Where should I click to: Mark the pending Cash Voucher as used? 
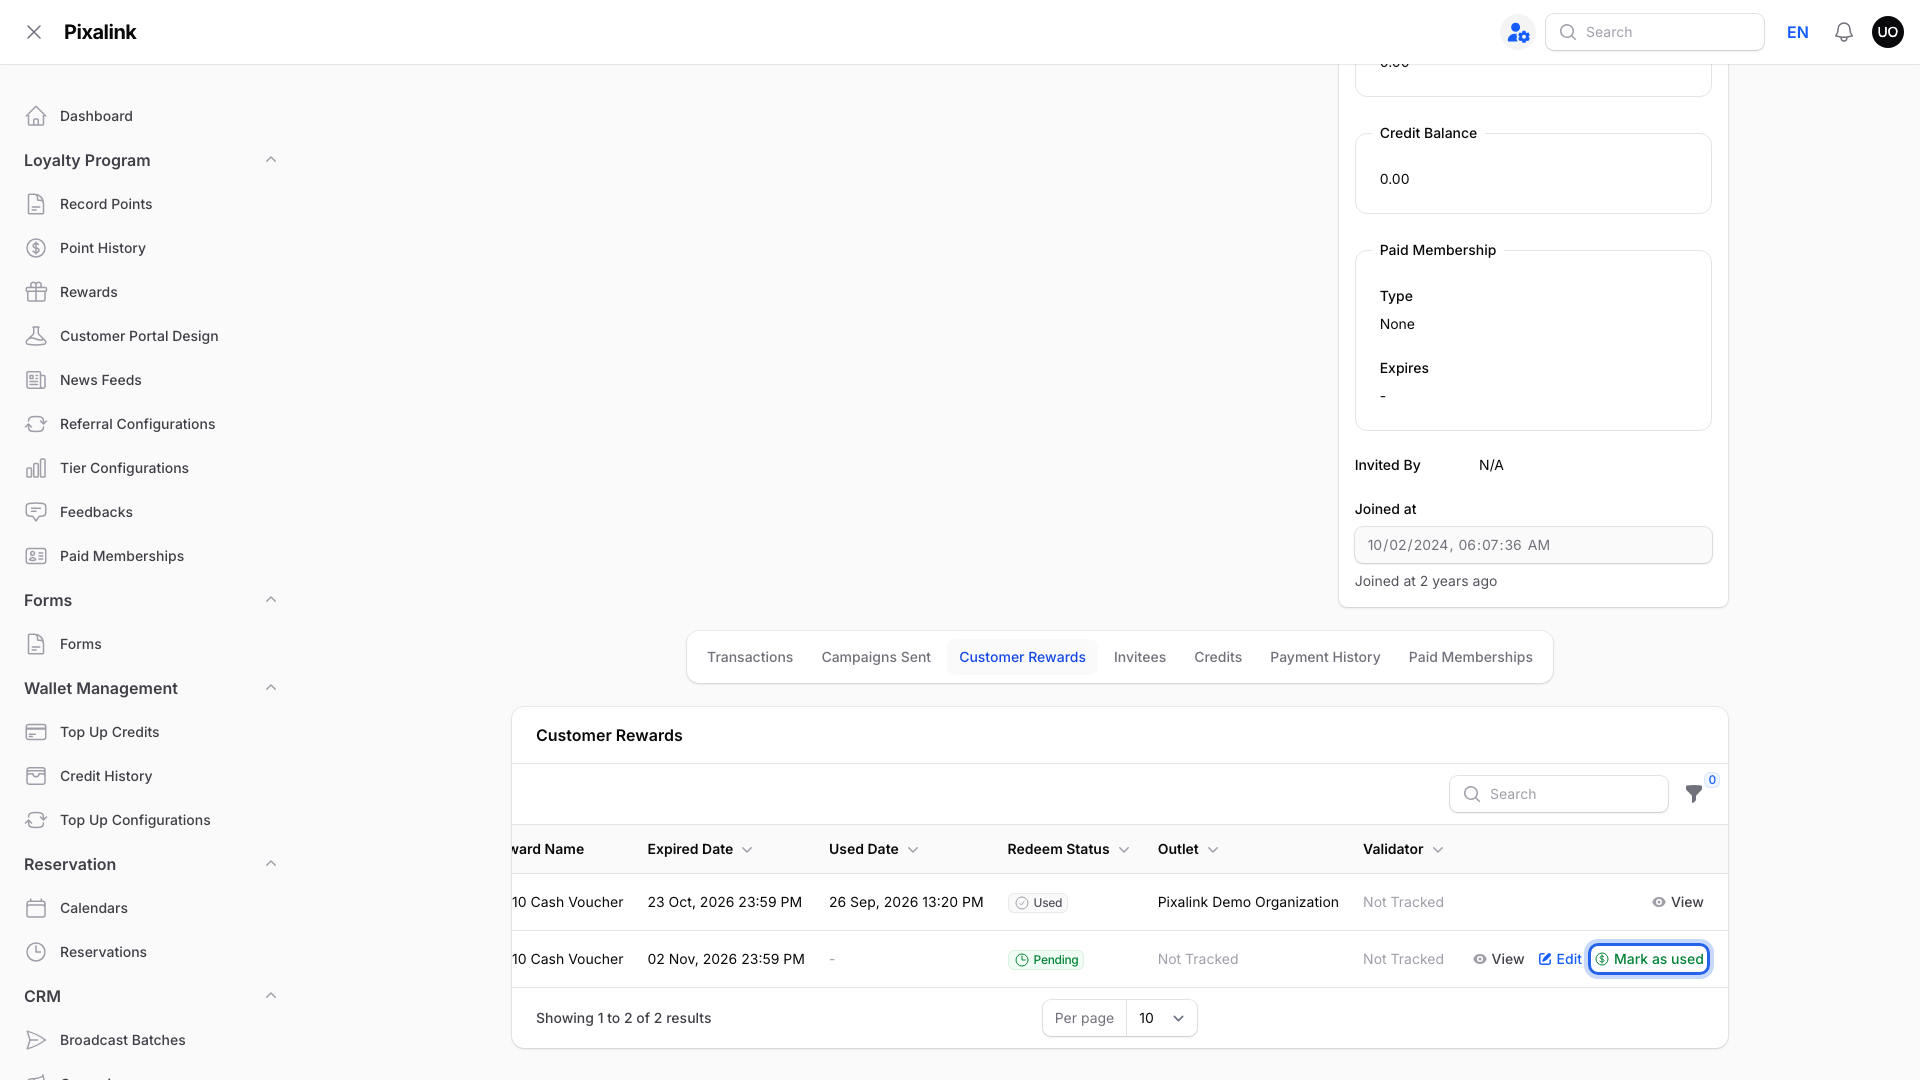[x=1649, y=959]
